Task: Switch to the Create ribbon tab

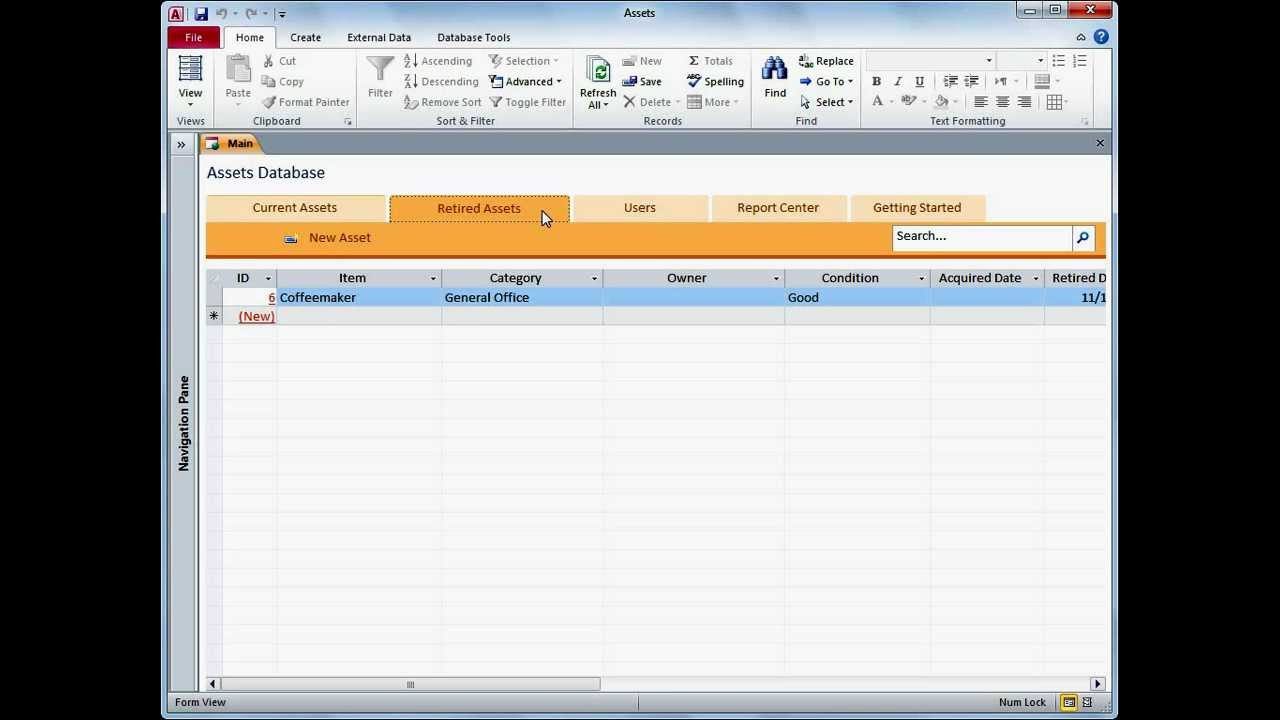Action: click(x=306, y=38)
